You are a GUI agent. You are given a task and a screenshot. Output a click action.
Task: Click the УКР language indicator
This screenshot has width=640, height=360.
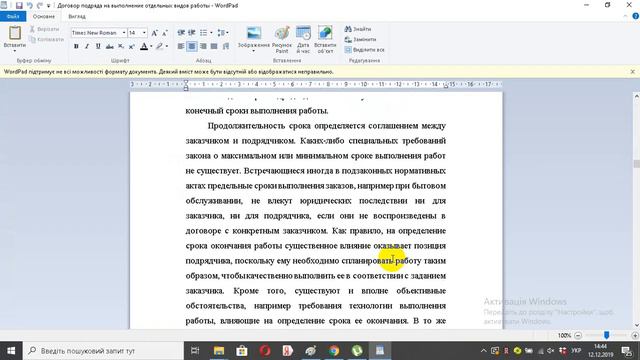pos(576,351)
